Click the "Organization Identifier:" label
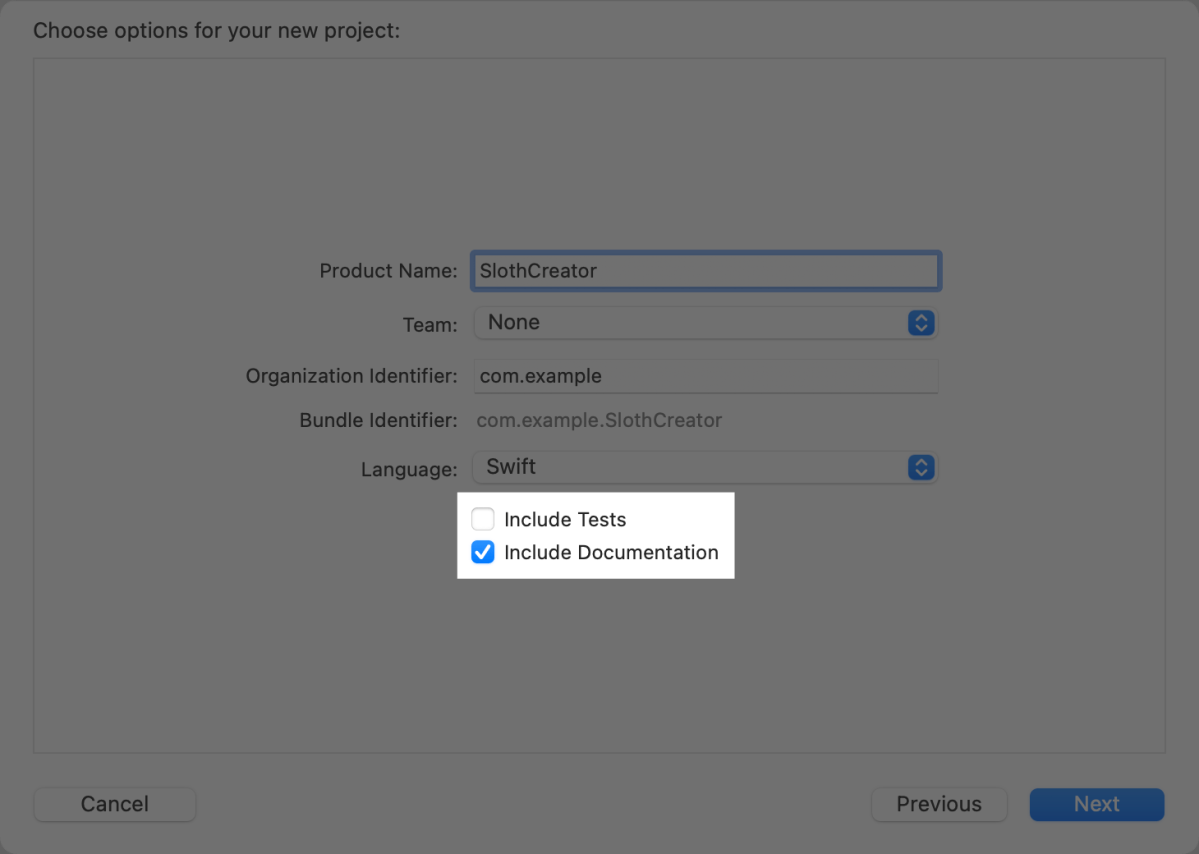 (x=351, y=377)
